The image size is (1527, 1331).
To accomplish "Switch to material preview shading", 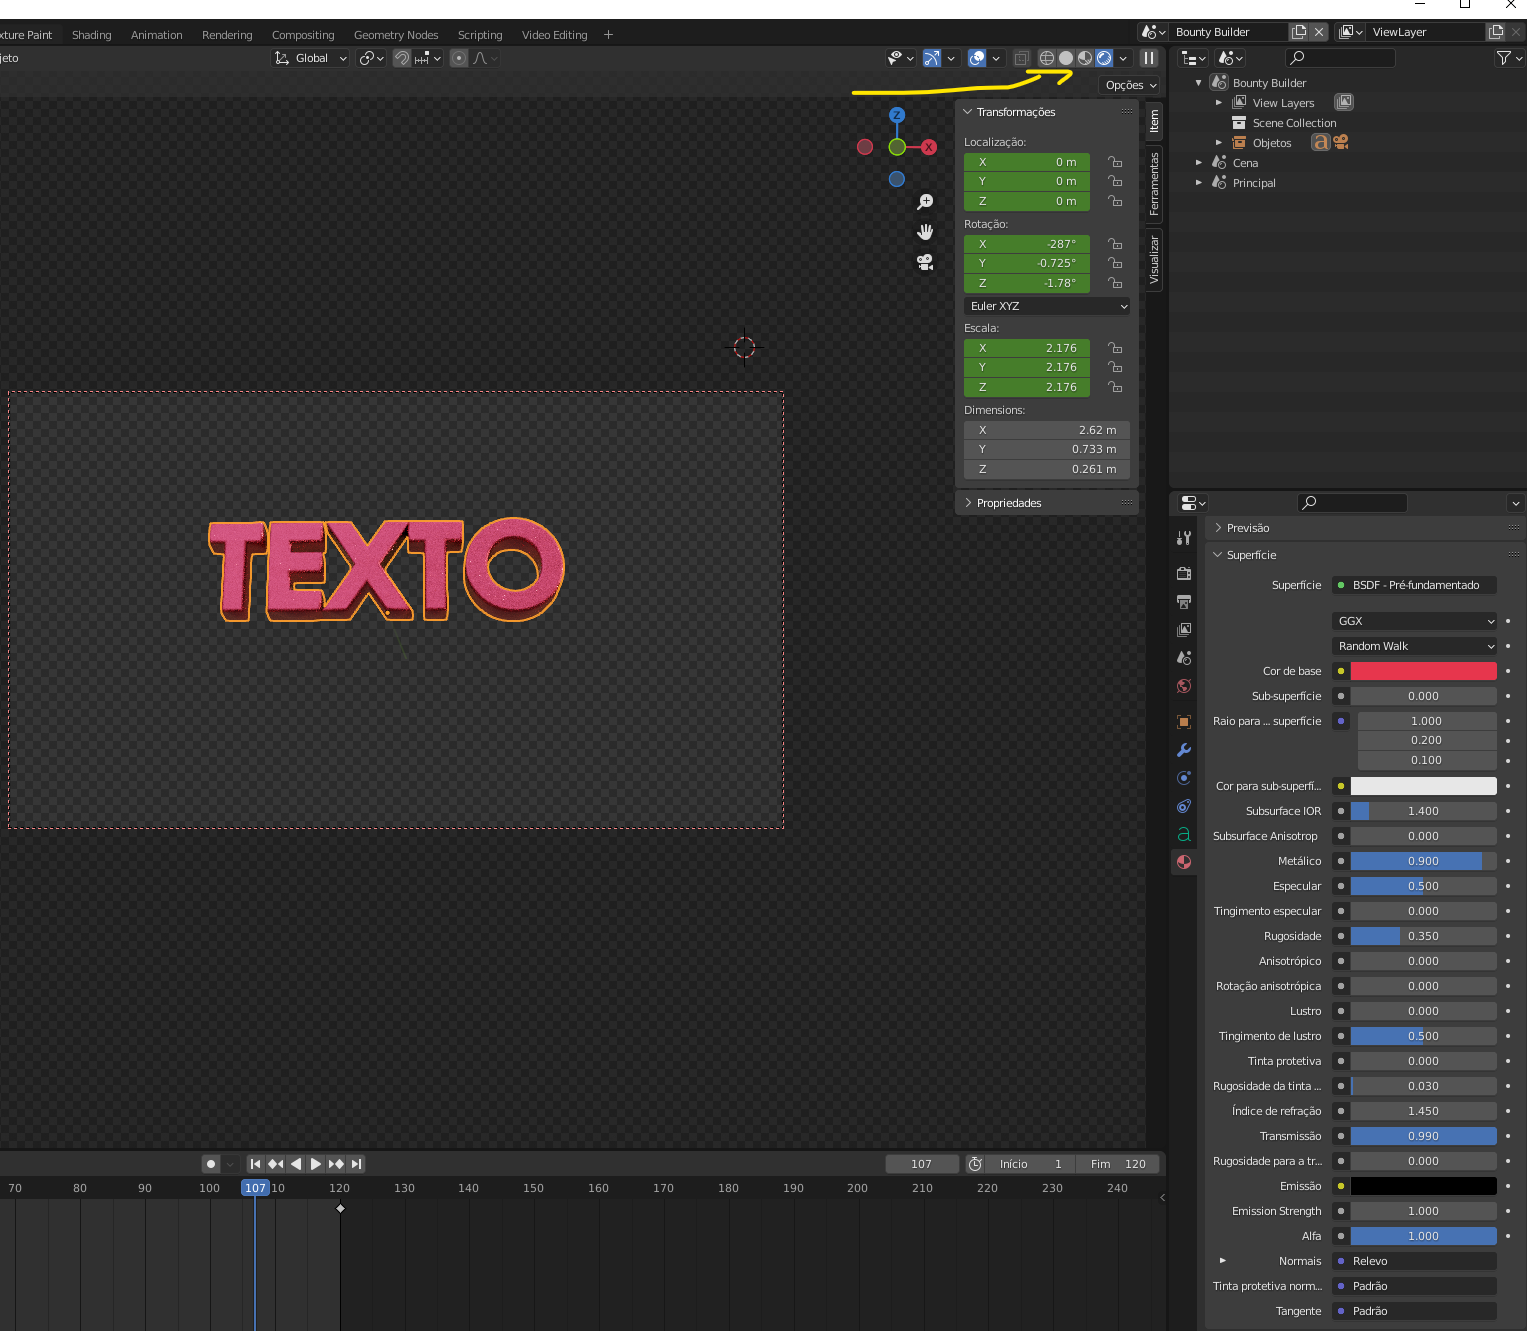I will pyautogui.click(x=1085, y=58).
